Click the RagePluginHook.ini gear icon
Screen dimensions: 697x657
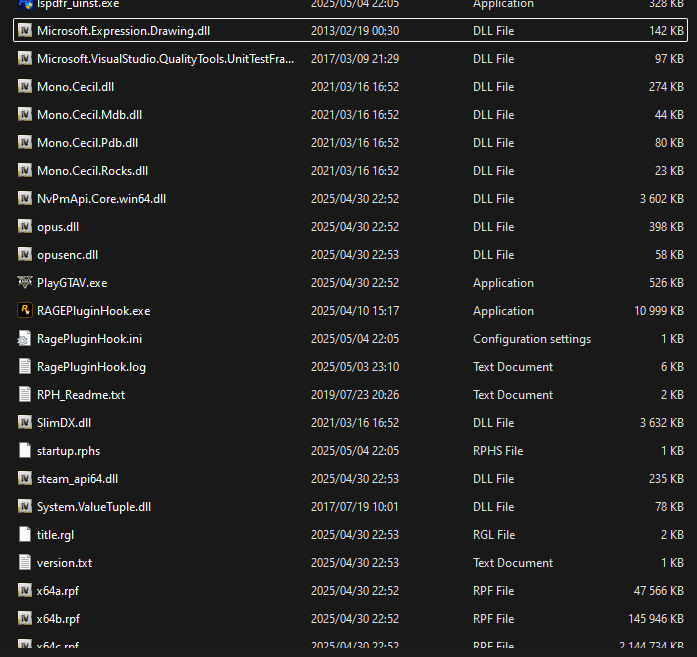[x=24, y=338]
